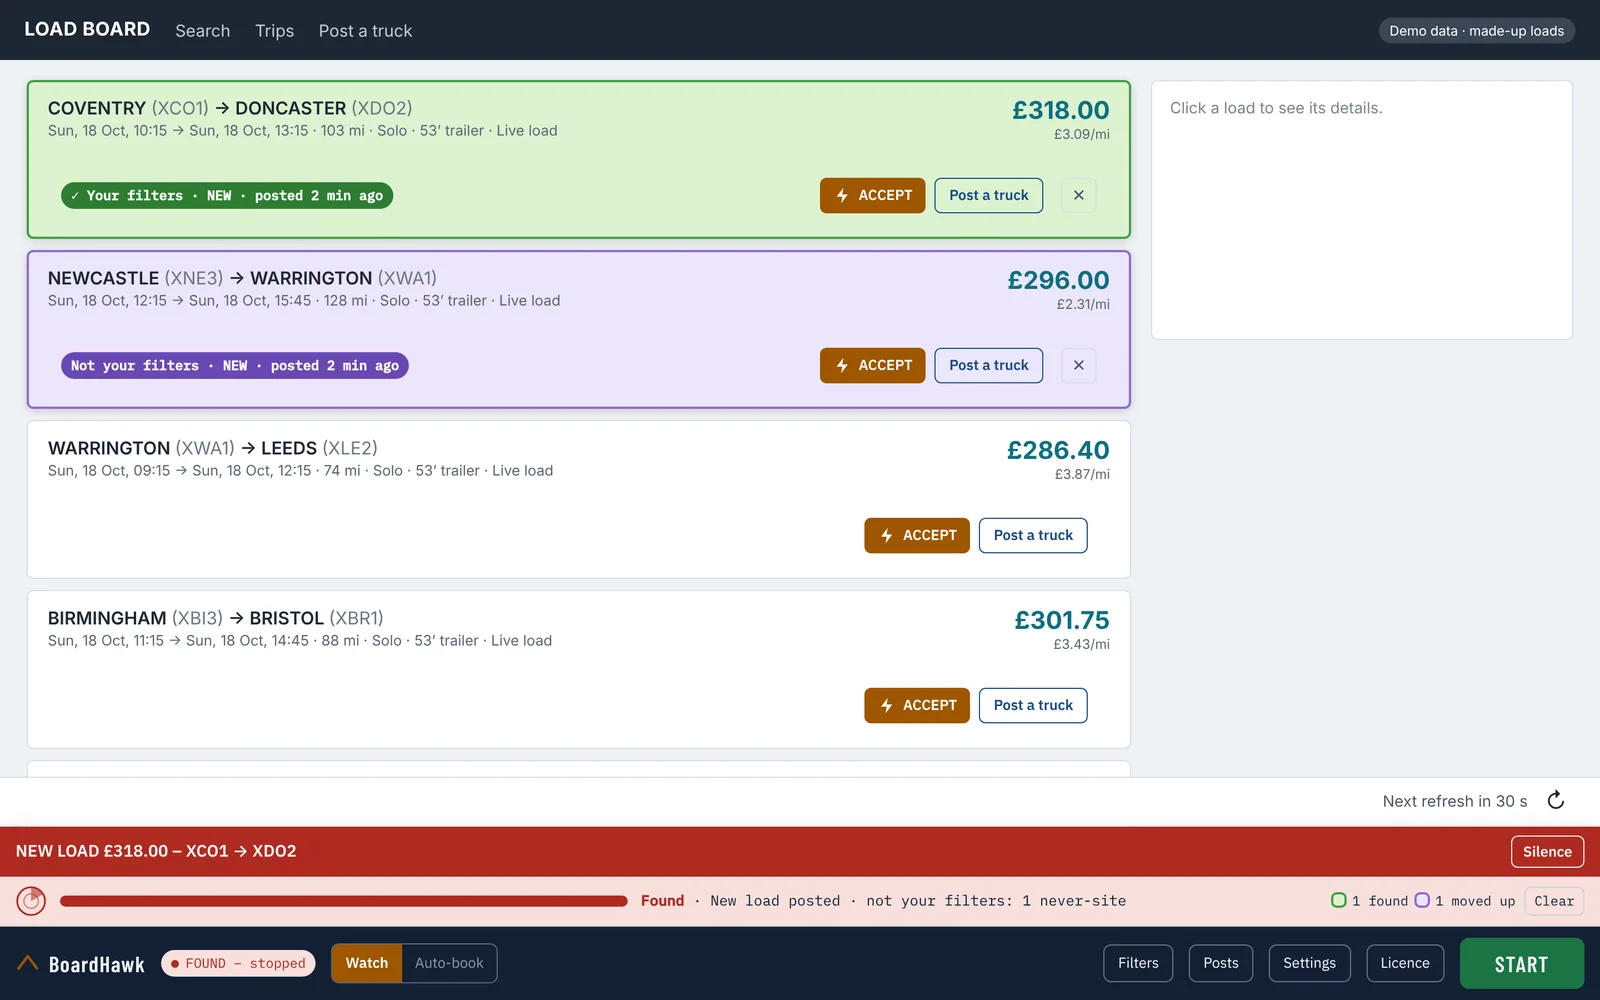Open Post a truck in the top navigation

click(x=365, y=31)
